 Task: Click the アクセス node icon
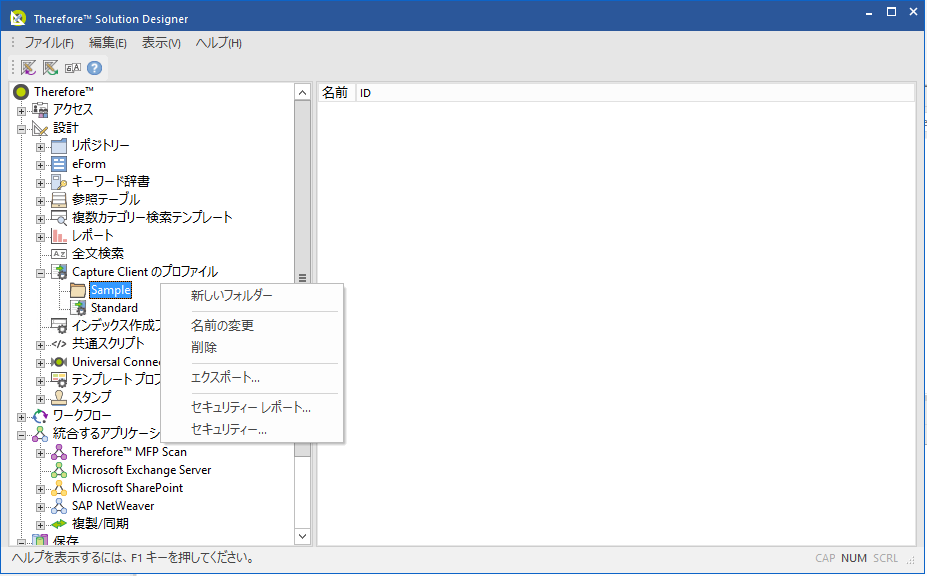coord(40,109)
